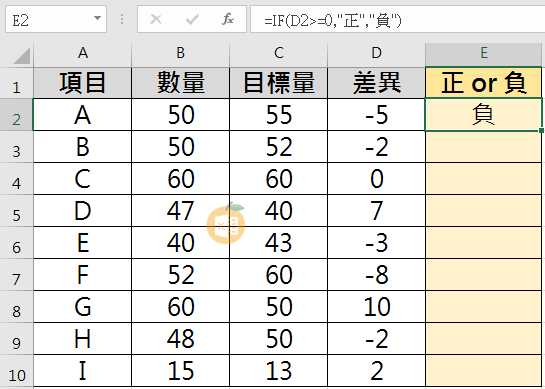Image resolution: width=545 pixels, height=389 pixels.
Task: Select empty cell E6 in yellow column
Action: [x=483, y=243]
